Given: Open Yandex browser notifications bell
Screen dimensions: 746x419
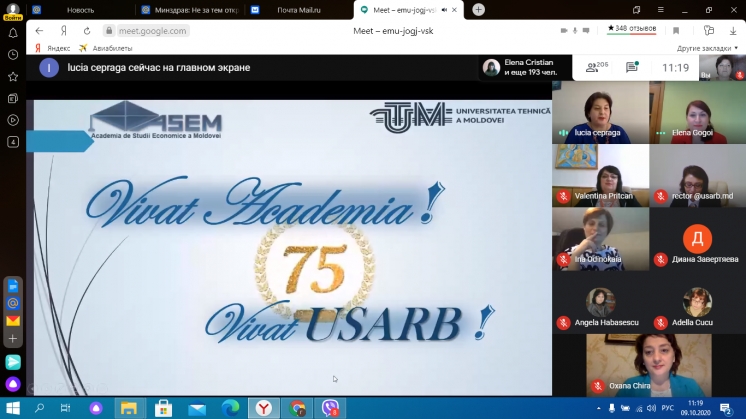Looking at the screenshot, I should pyautogui.click(x=13, y=33).
